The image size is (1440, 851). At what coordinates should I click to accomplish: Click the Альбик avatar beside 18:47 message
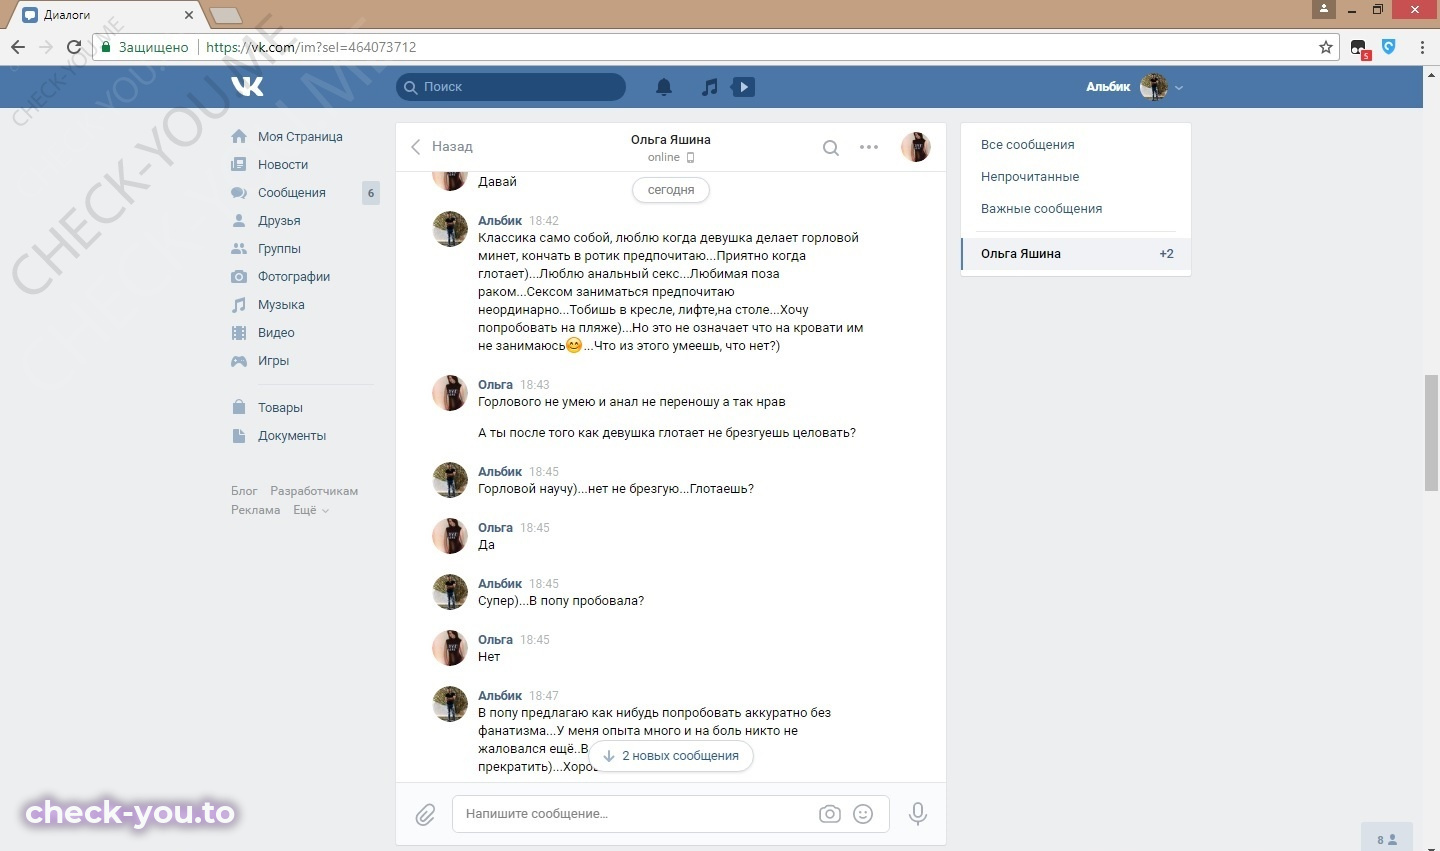pyautogui.click(x=450, y=704)
